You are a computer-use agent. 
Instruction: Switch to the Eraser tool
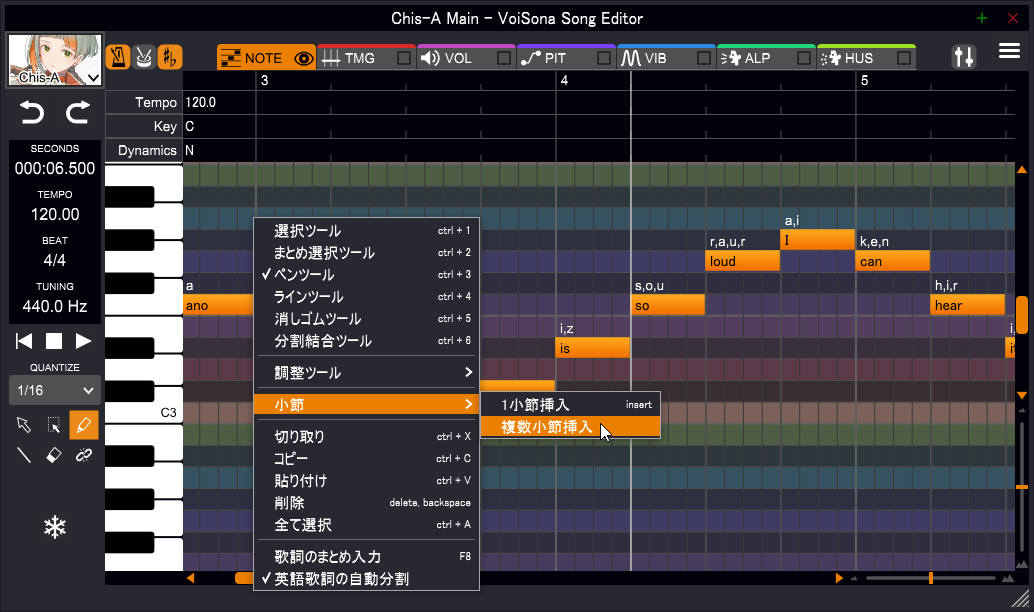pyautogui.click(x=55, y=455)
